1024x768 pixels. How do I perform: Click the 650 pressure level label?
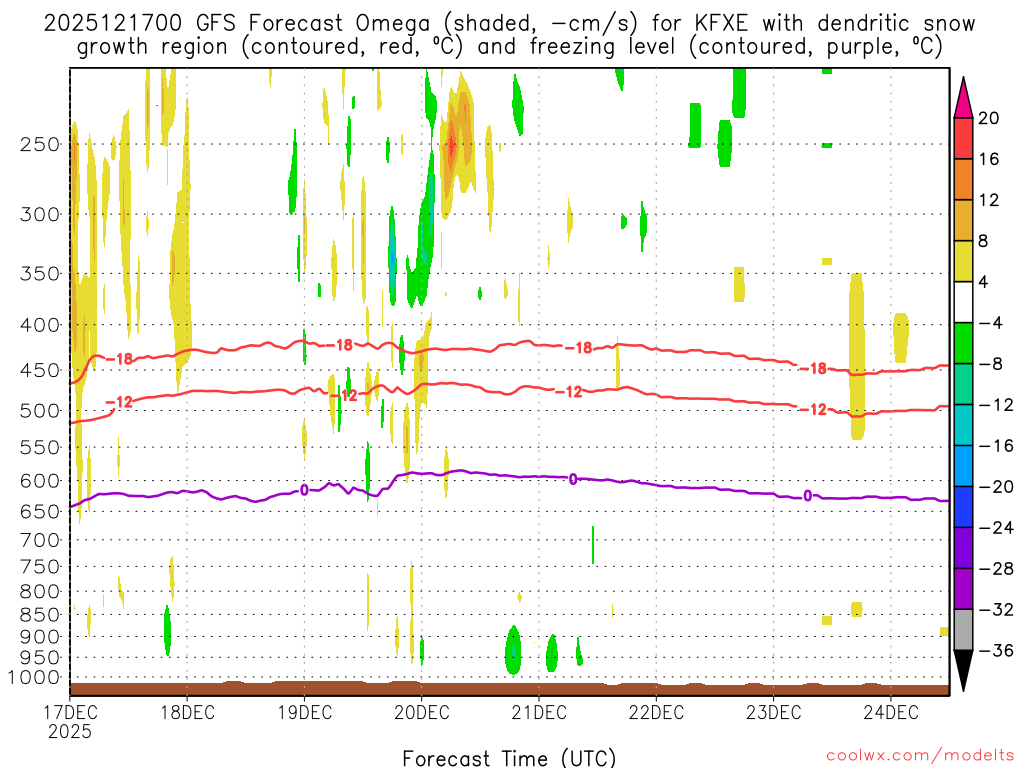tap(40, 511)
